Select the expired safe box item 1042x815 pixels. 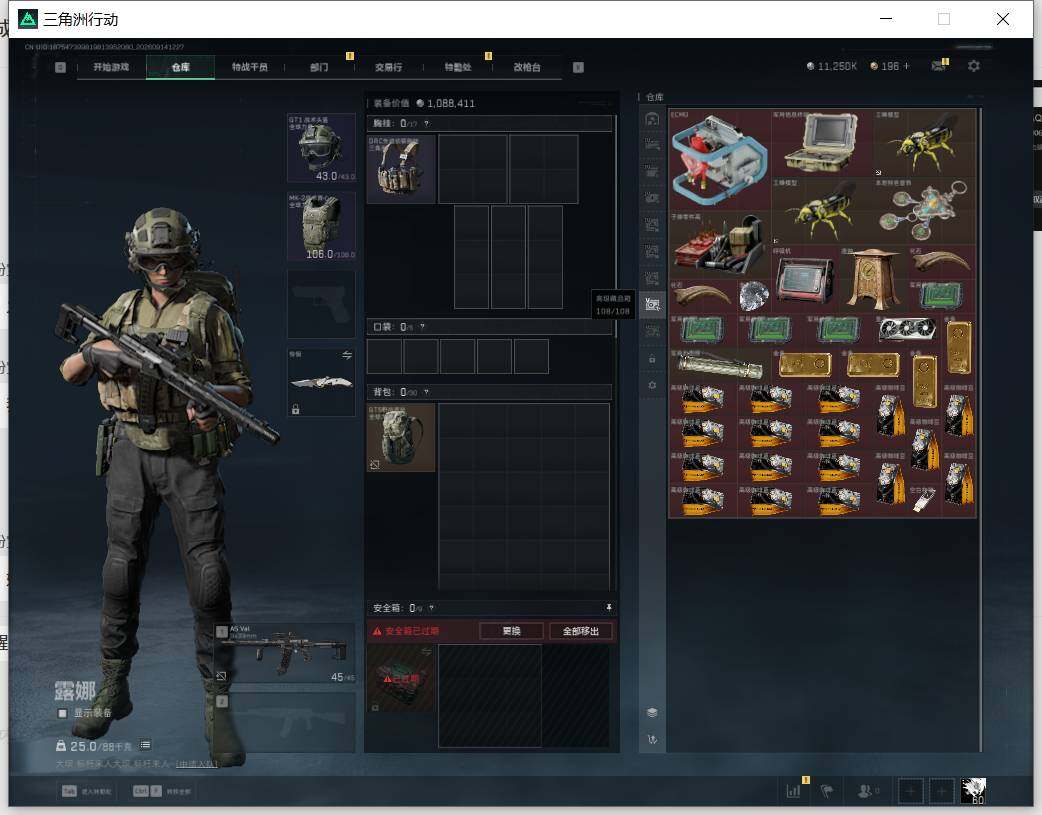click(401, 678)
